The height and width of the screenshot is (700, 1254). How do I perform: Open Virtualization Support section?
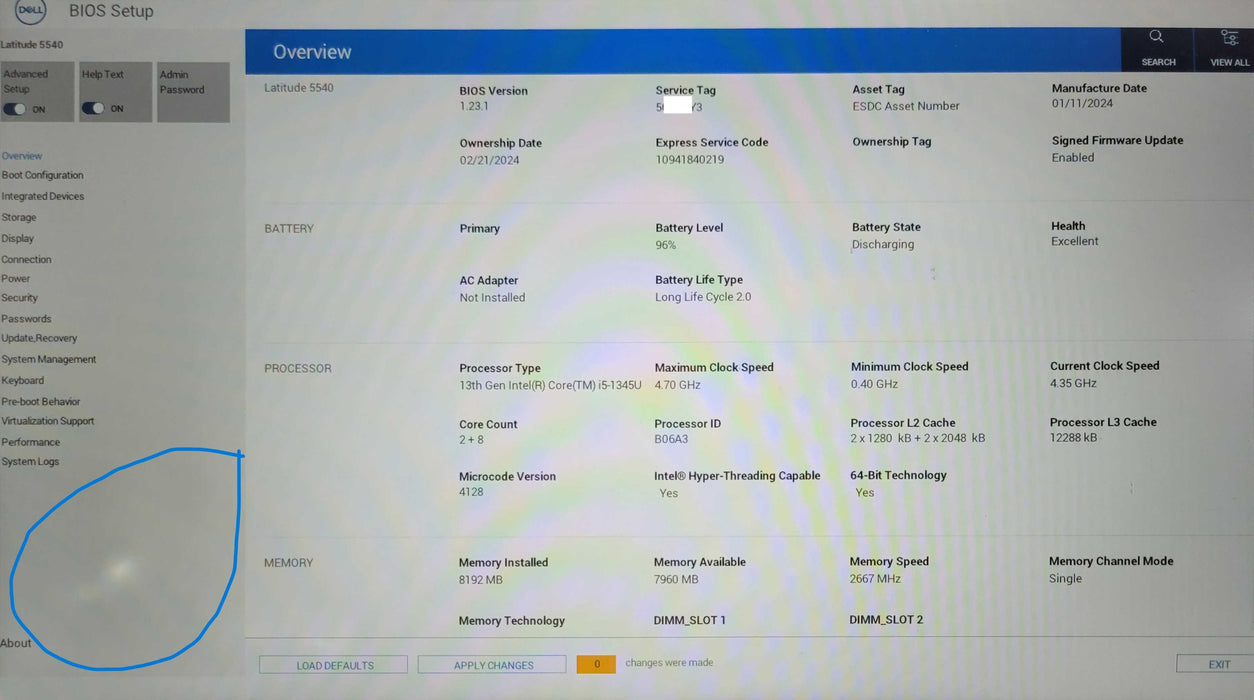(48, 421)
